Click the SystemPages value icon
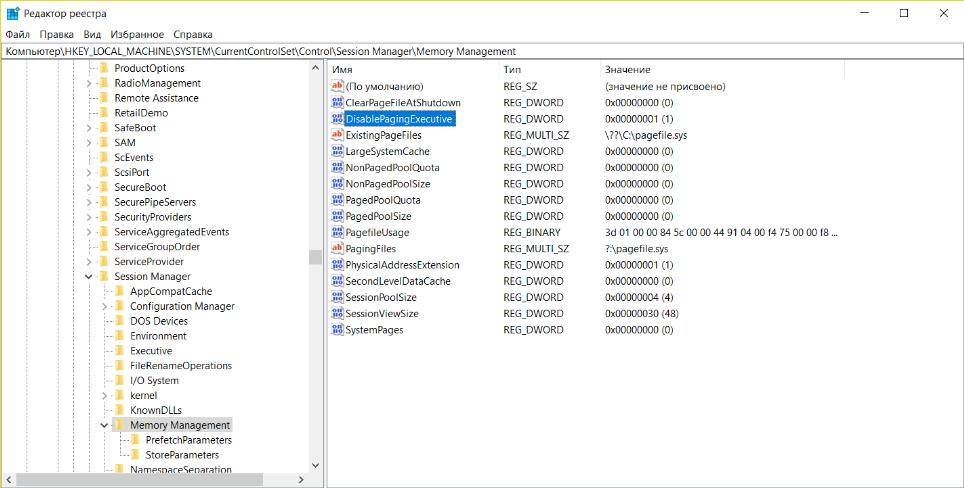This screenshot has height=488, width=964. (337, 330)
